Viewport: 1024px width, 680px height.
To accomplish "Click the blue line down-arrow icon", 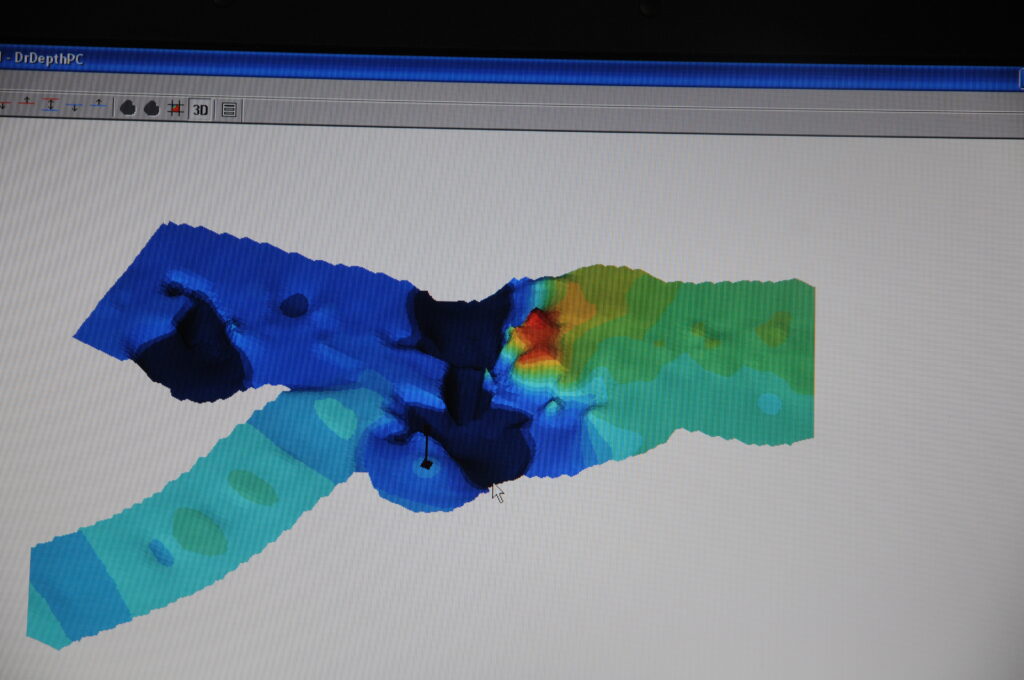I will click(x=75, y=106).
